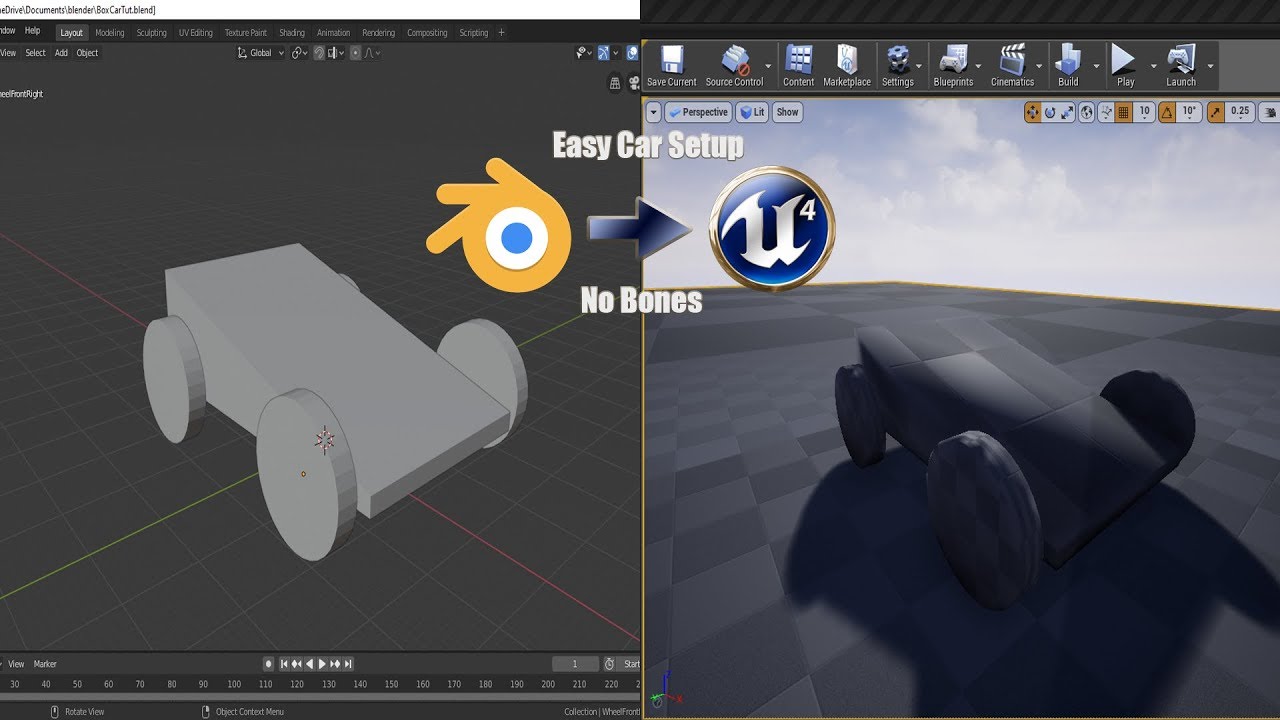Switch to Scripting workspace tab

coord(473,33)
